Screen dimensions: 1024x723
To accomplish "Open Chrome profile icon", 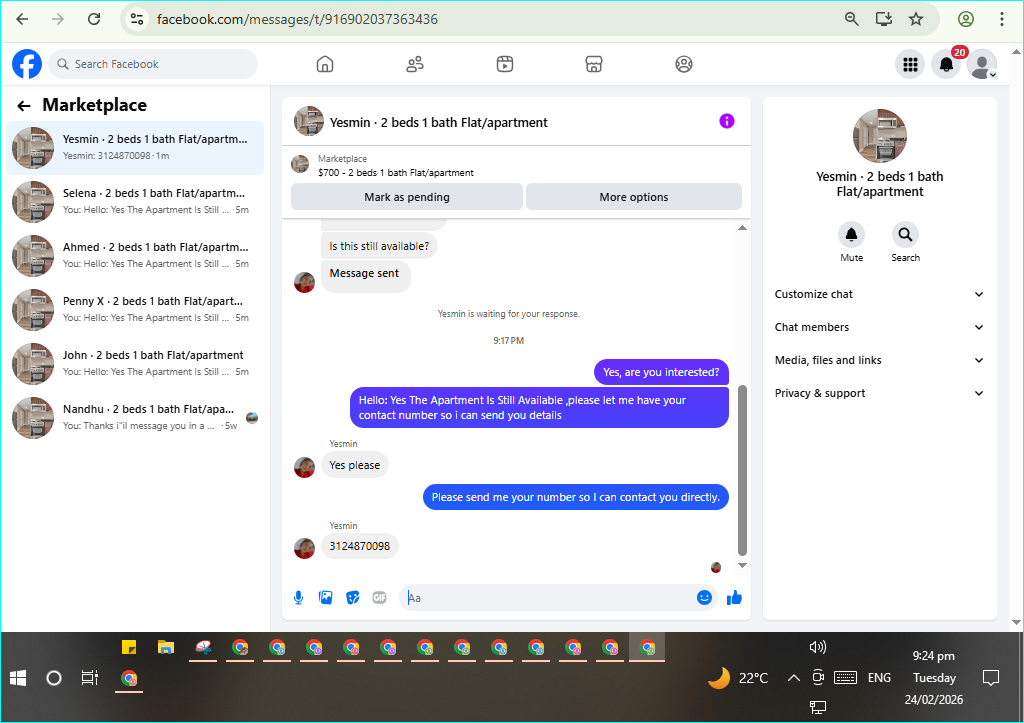I will click(966, 19).
